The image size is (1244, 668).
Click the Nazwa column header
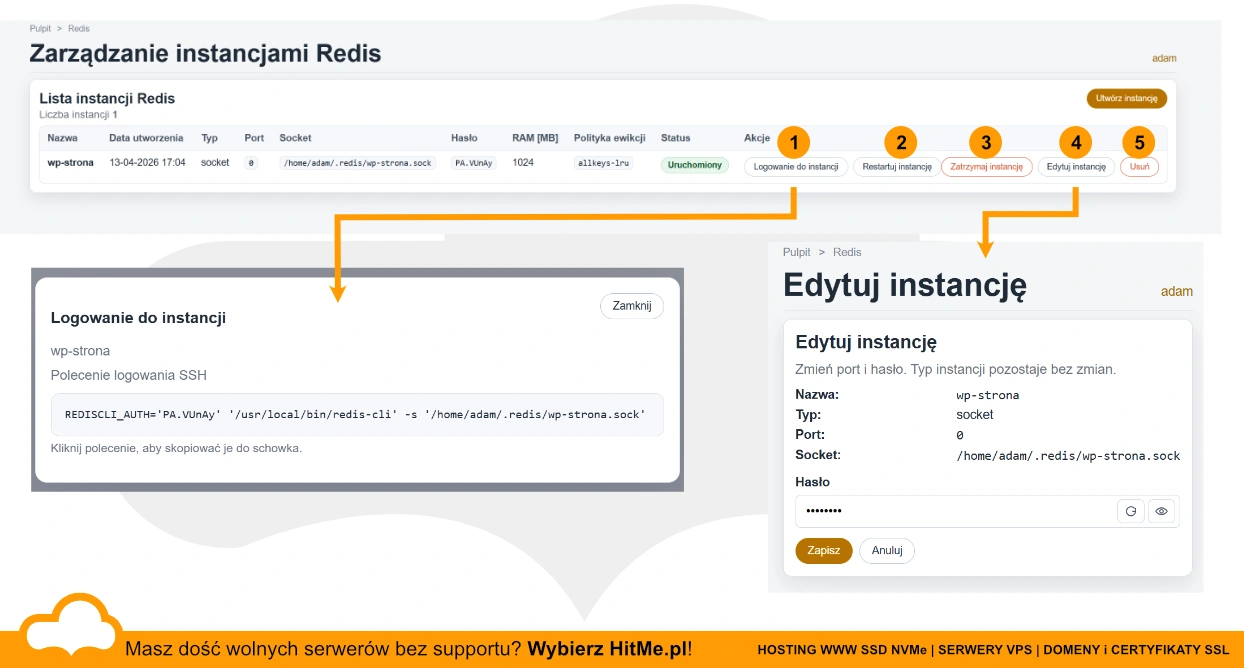click(62, 138)
